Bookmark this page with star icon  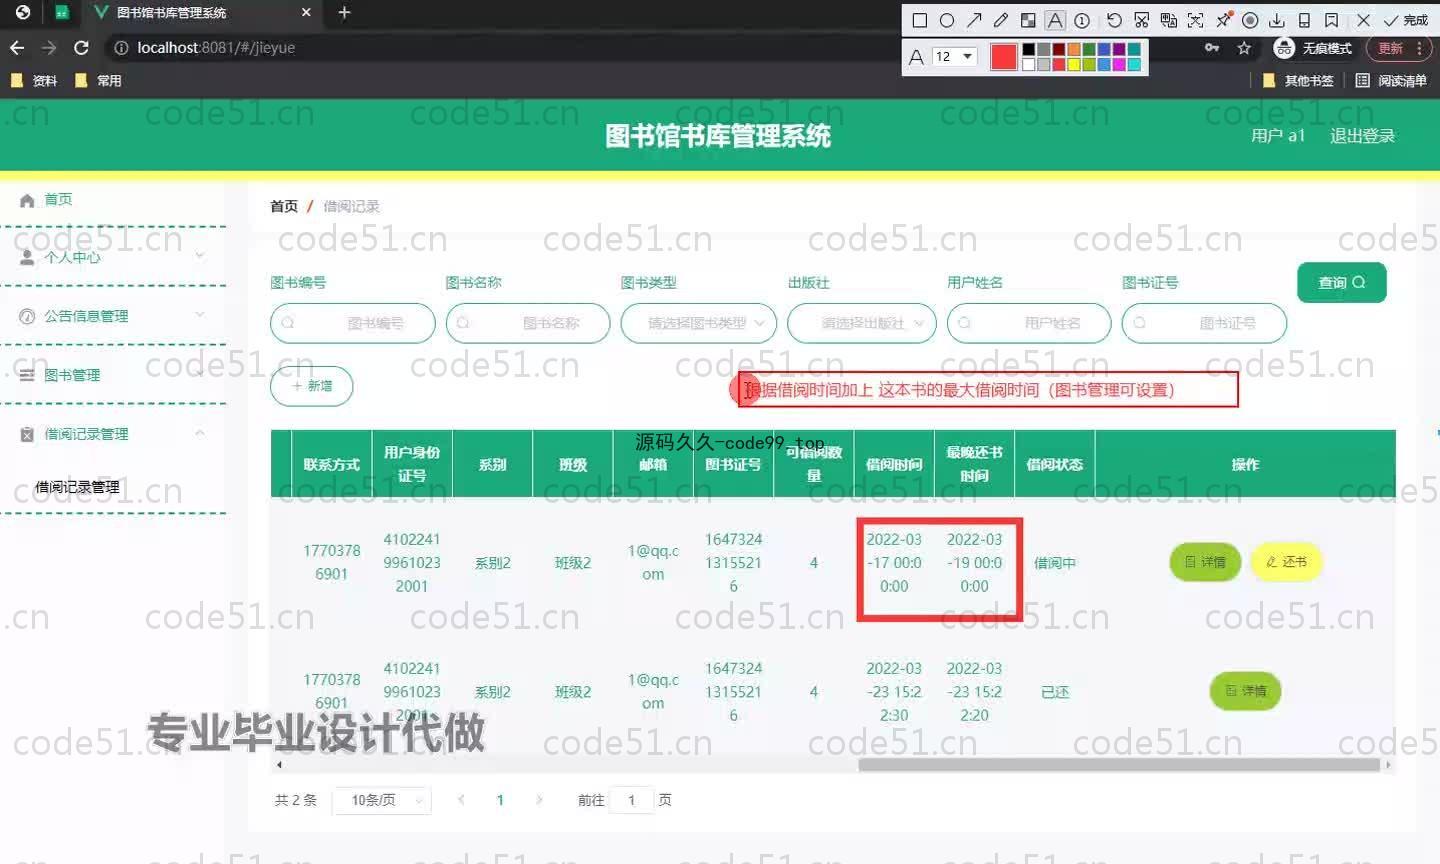tap(1244, 48)
